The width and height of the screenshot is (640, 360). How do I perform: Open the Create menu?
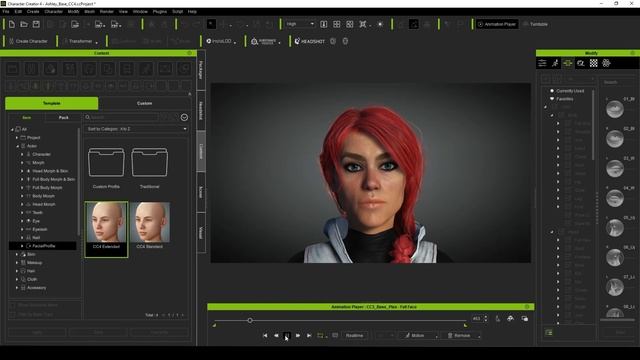pos(33,11)
